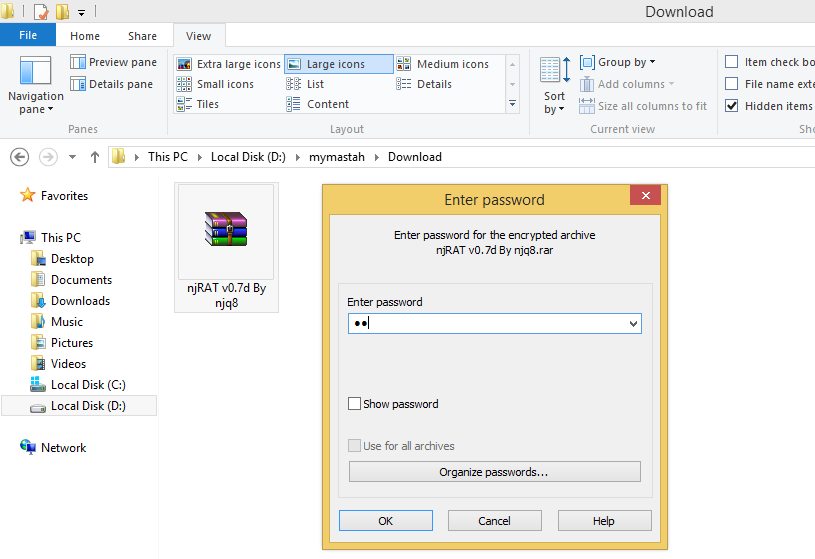The height and width of the screenshot is (559, 815).
Task: Click the Back navigation arrow
Action: click(x=20, y=157)
